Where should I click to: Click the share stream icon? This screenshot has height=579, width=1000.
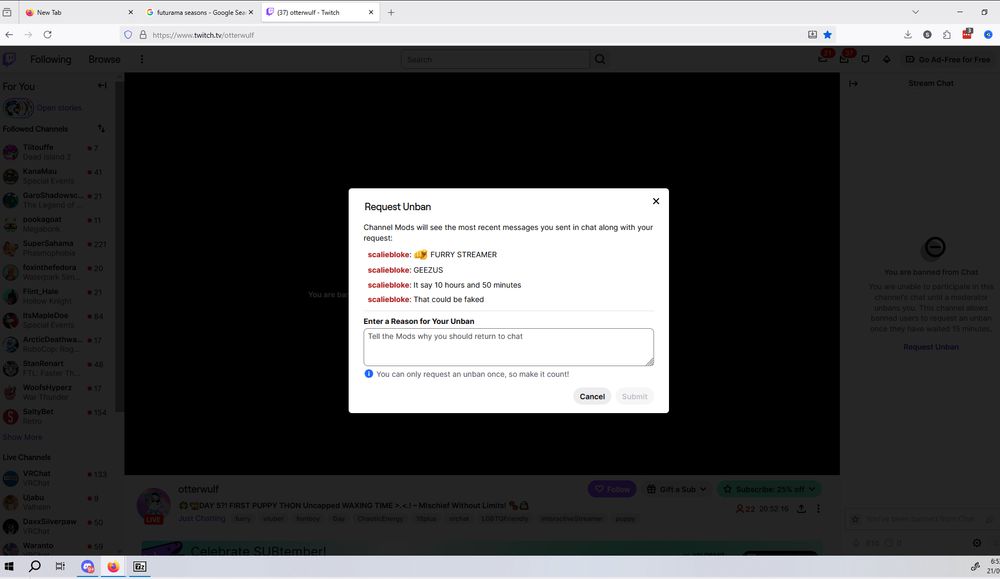801,509
